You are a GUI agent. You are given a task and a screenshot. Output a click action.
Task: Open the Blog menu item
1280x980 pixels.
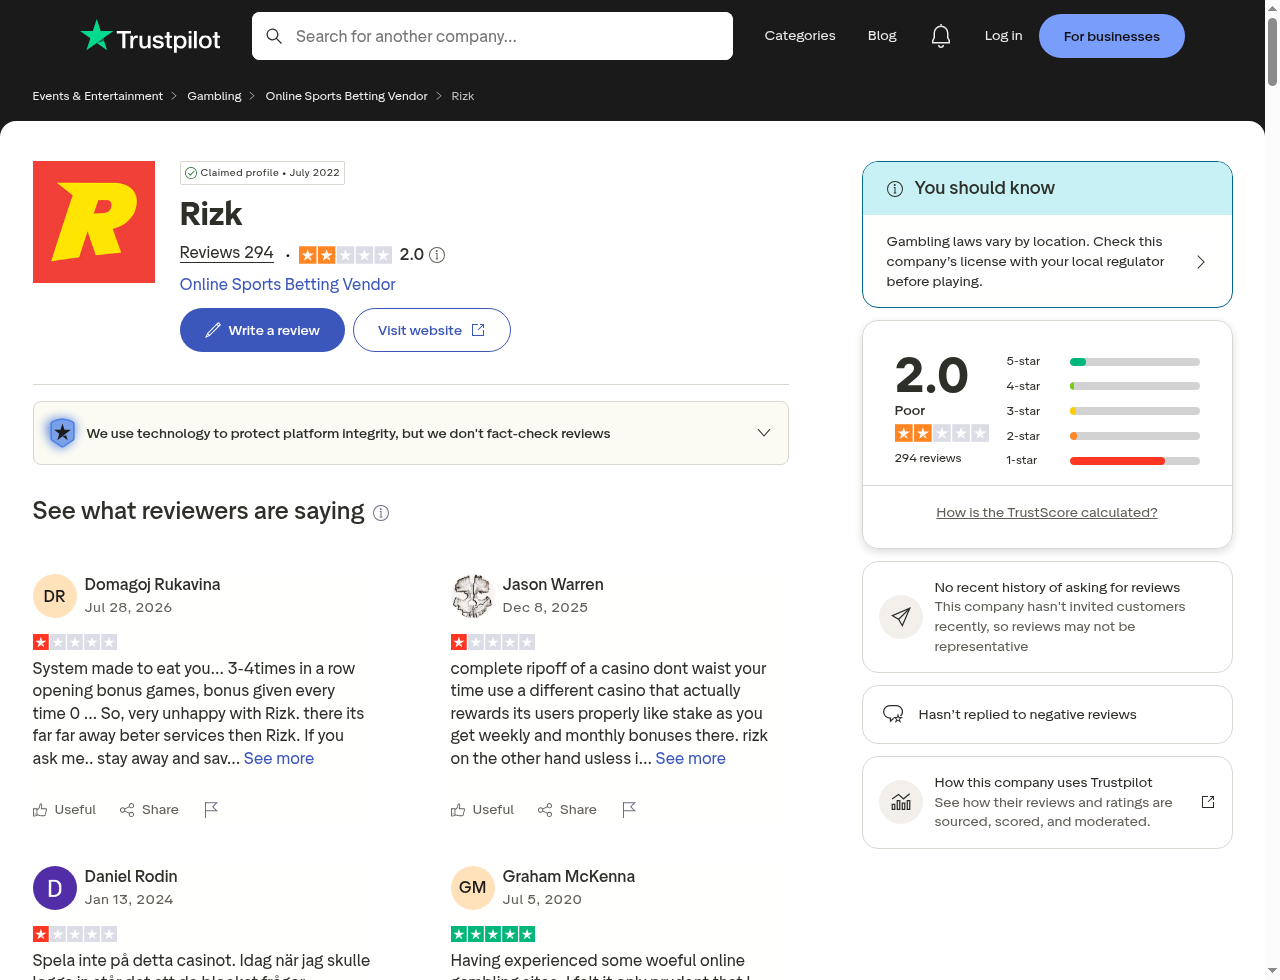point(882,36)
